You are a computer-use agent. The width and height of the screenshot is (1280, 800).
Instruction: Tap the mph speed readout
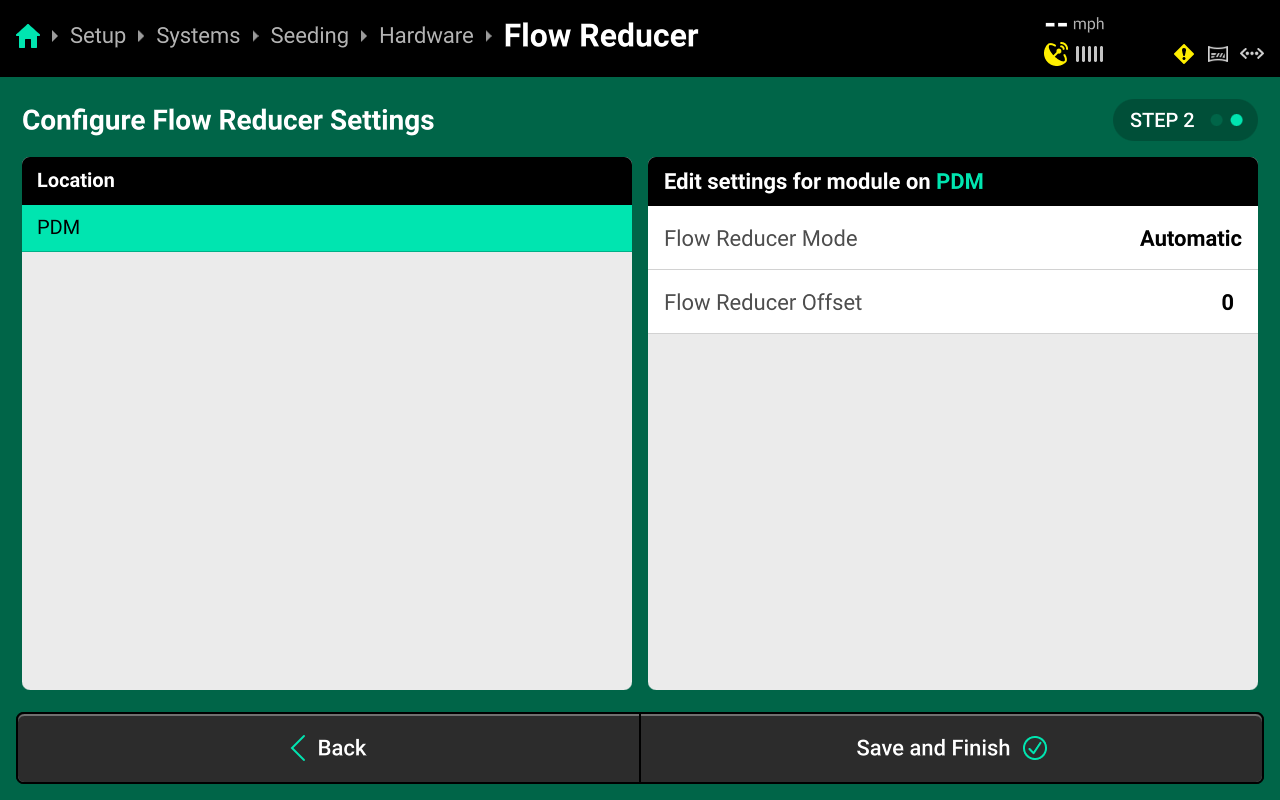tap(1075, 24)
